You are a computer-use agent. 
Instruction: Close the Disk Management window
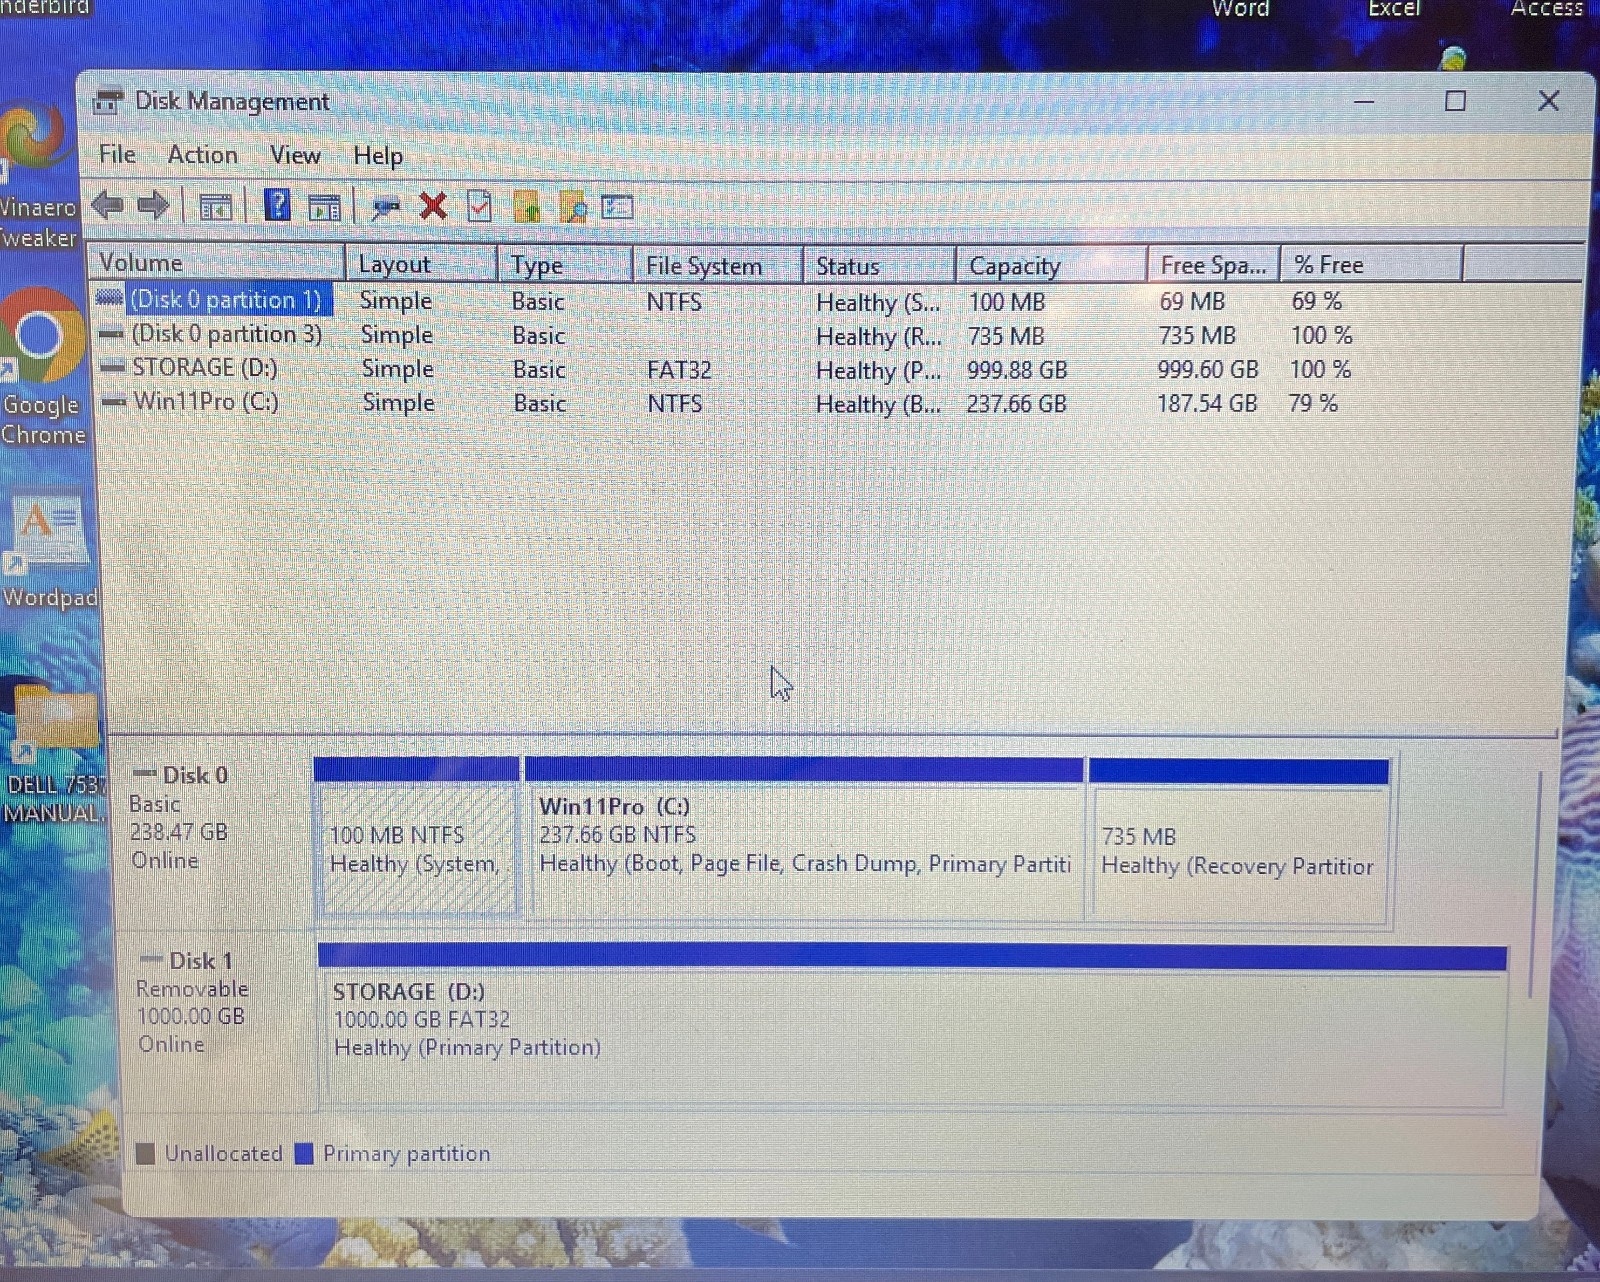1548,101
